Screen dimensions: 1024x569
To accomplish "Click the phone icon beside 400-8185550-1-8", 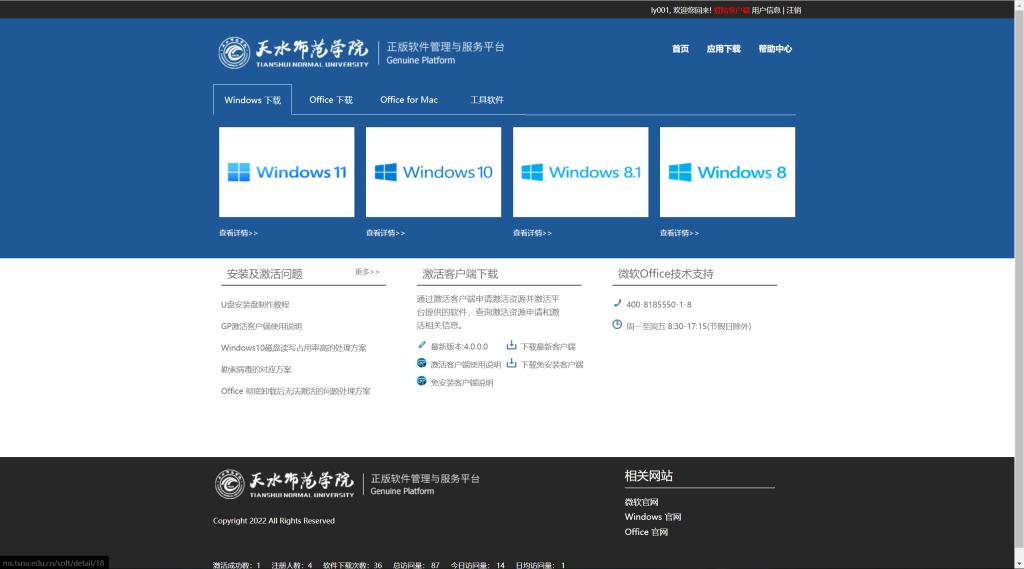I will point(617,303).
